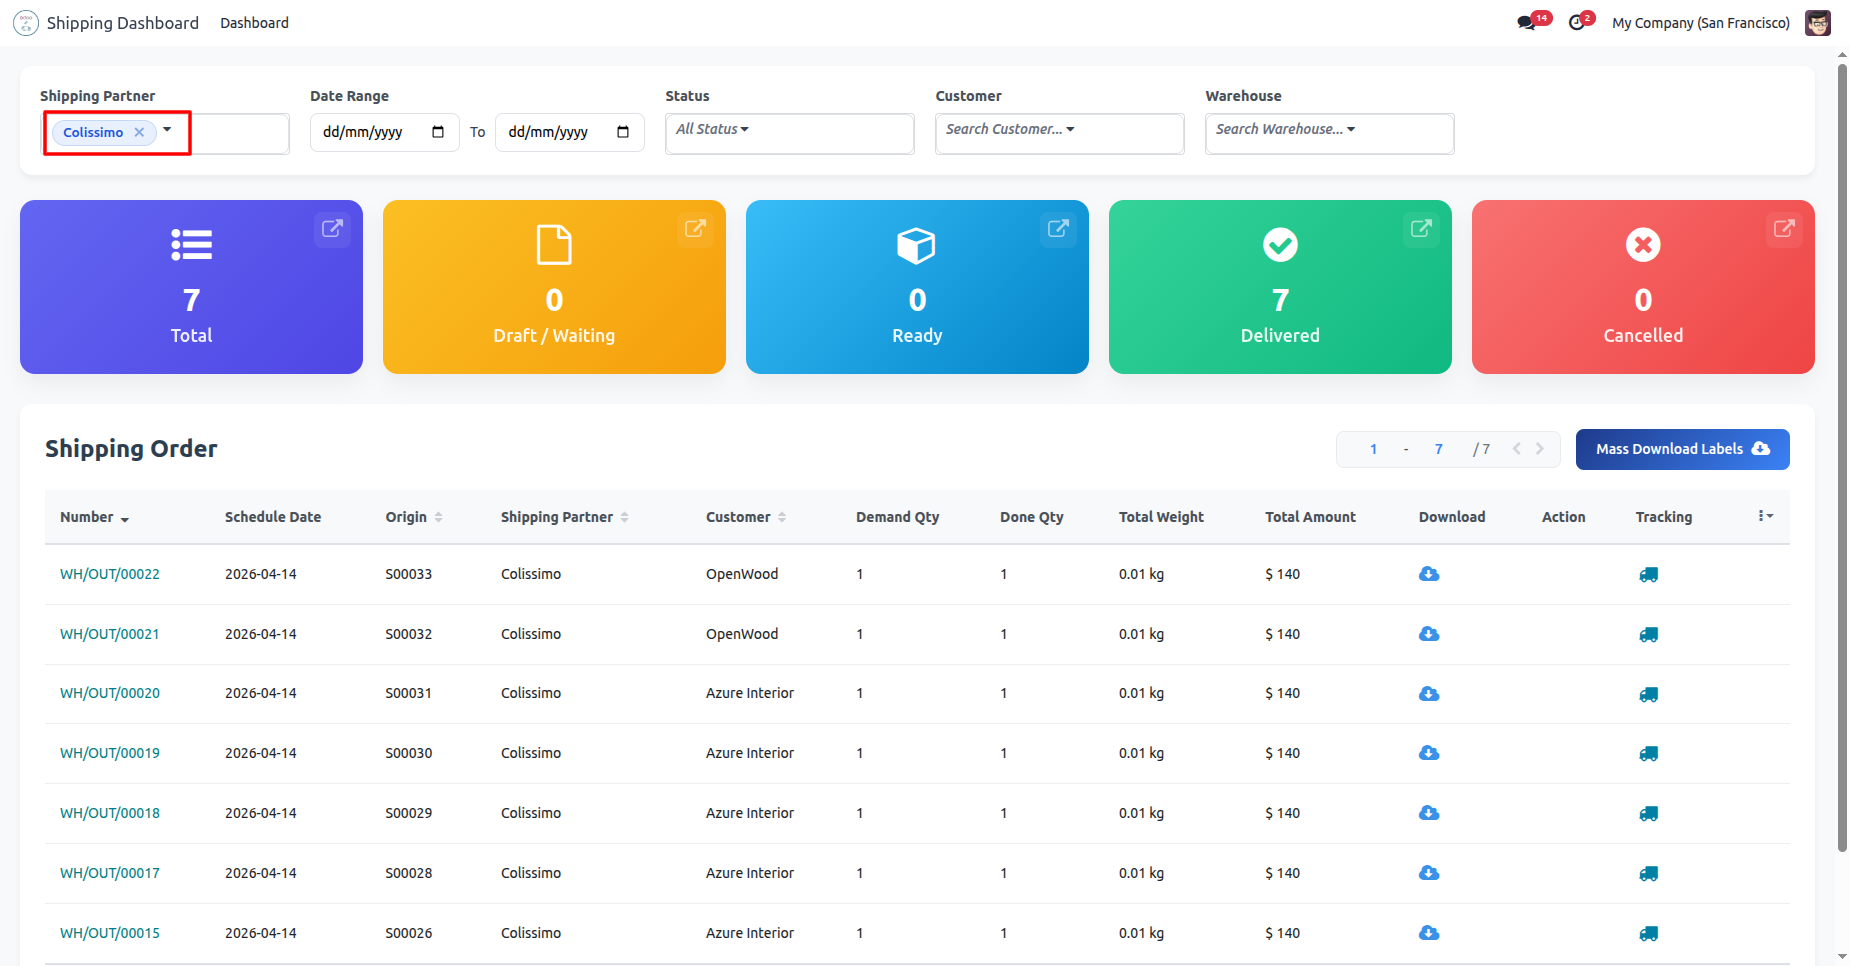Expand the Search Customer dropdown
This screenshot has height=966, width=1850.
click(x=1010, y=129)
